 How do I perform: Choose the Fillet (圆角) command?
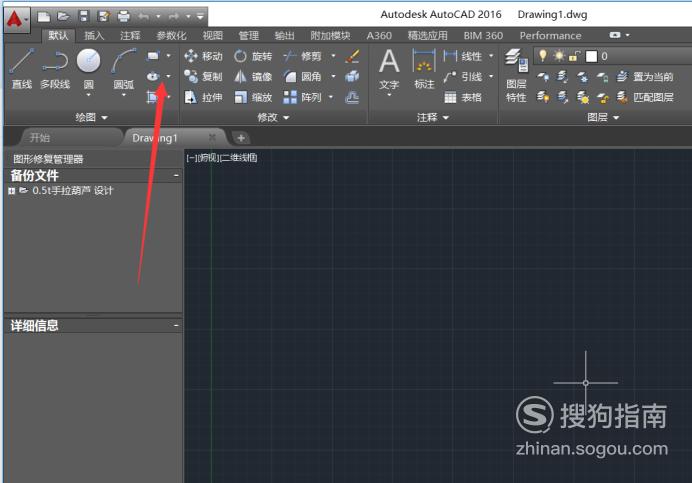pos(302,76)
